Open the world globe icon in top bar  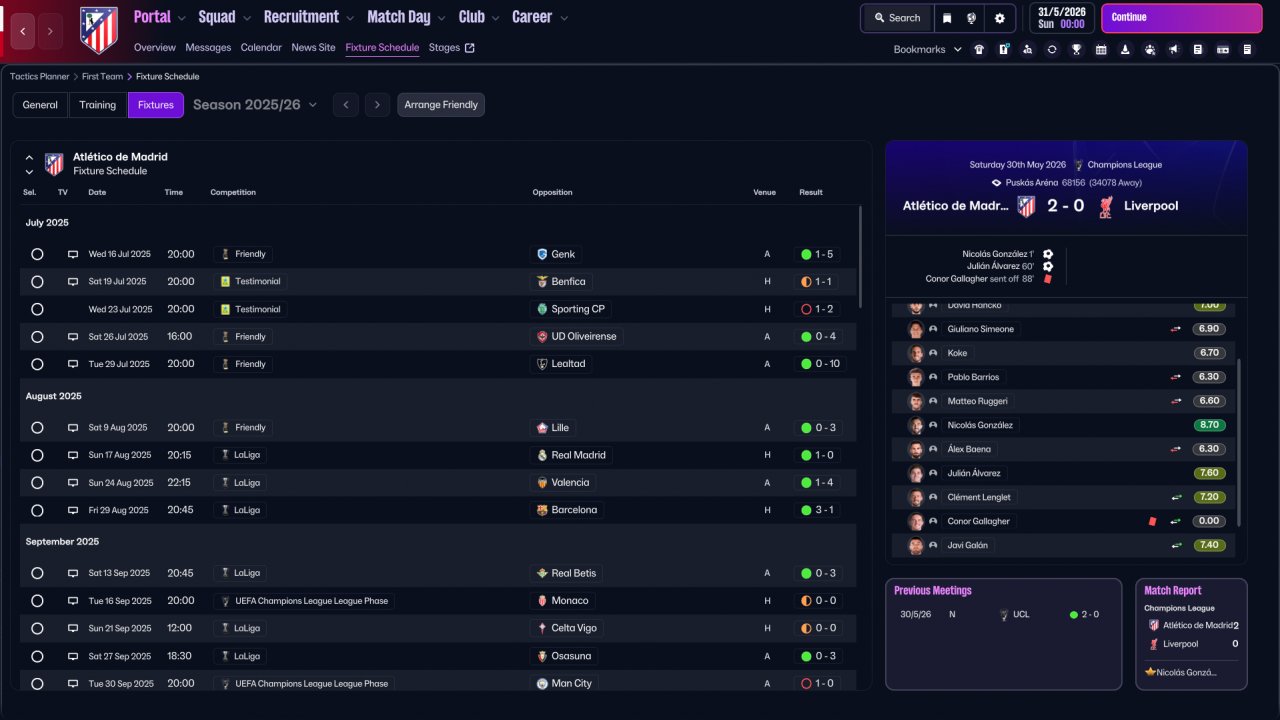click(971, 18)
